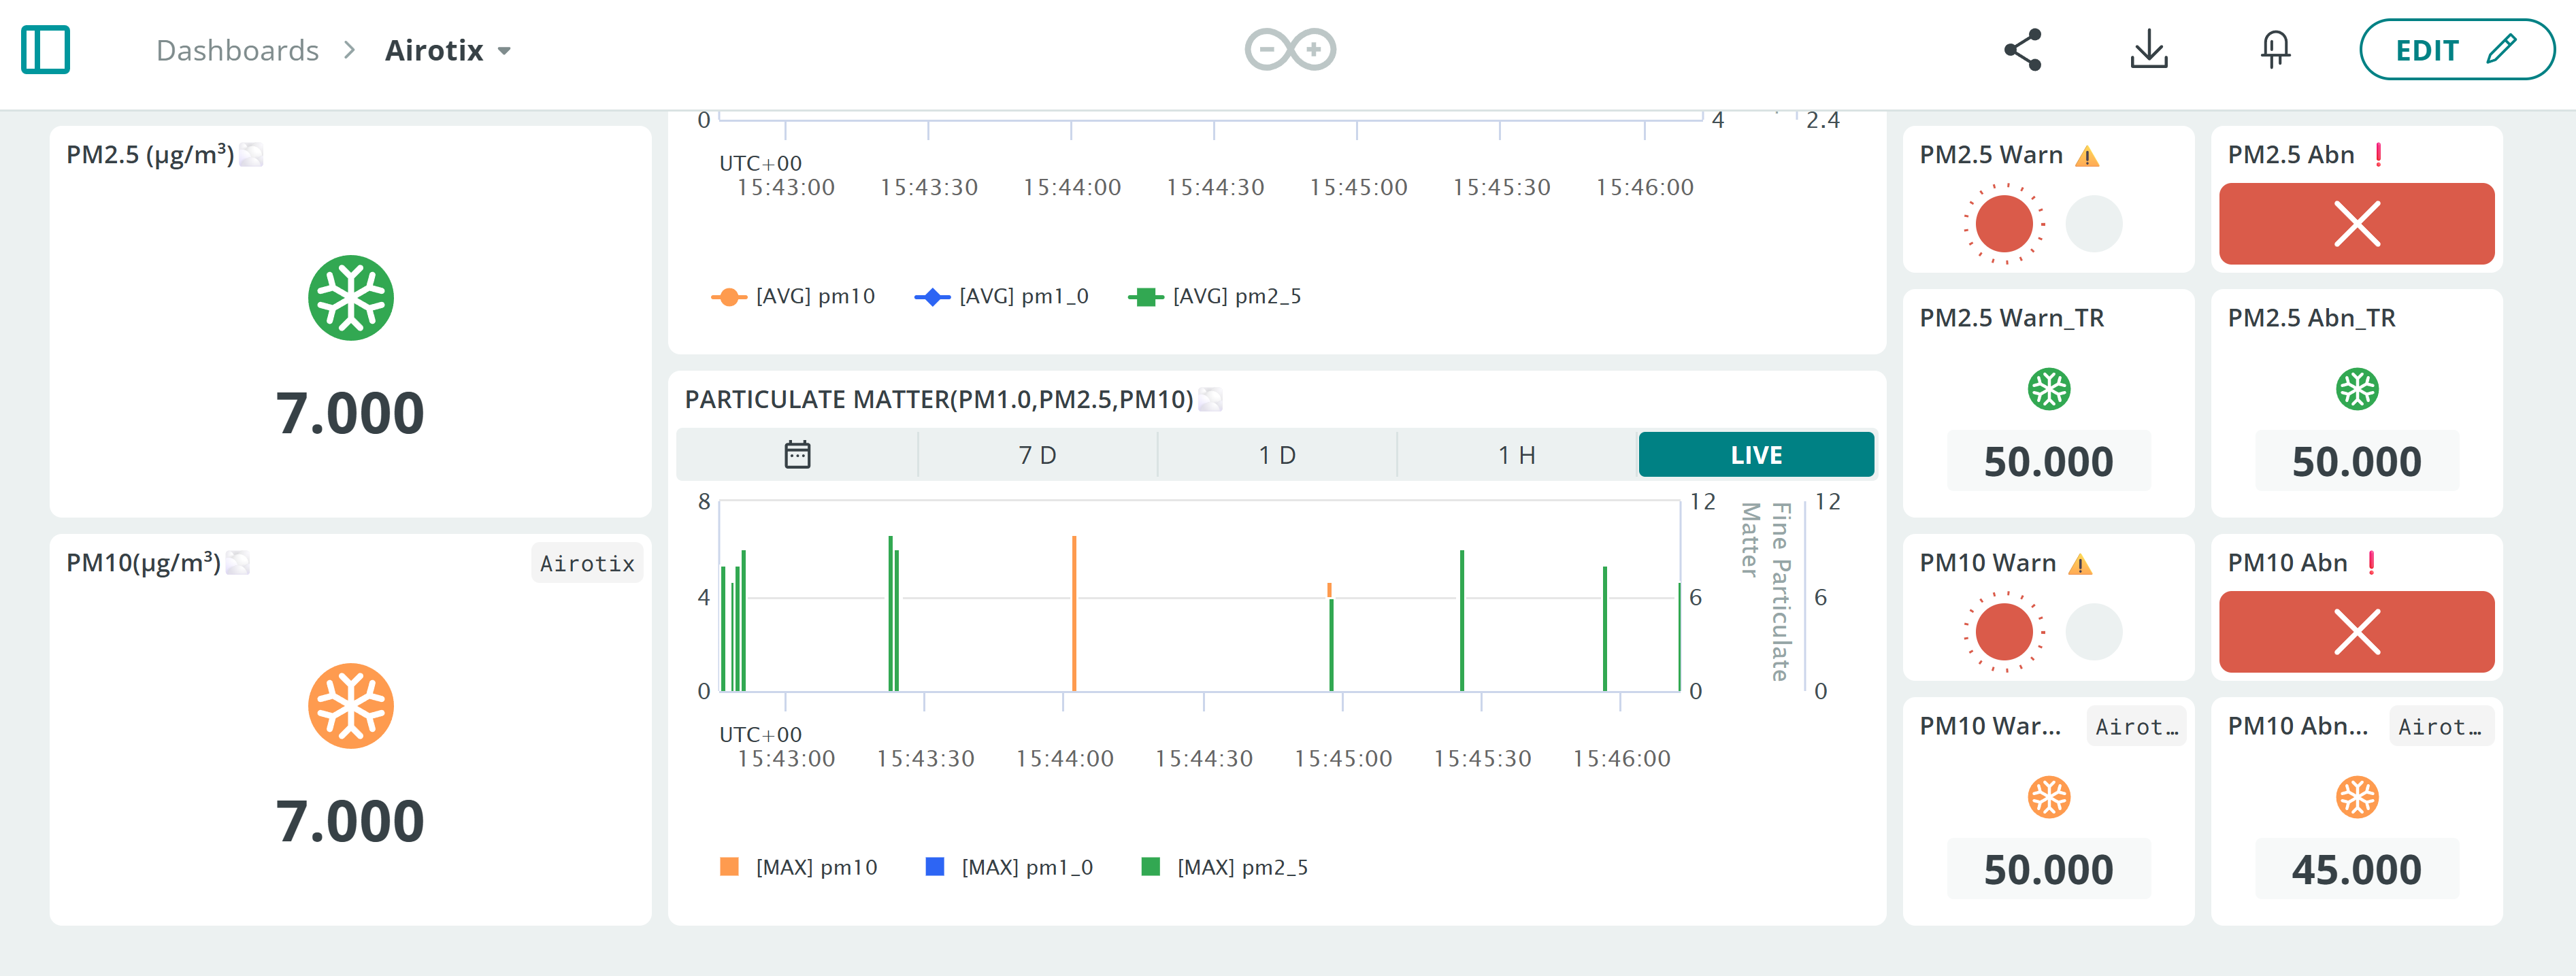Expand the Airotix dashboard dropdown

(504, 51)
